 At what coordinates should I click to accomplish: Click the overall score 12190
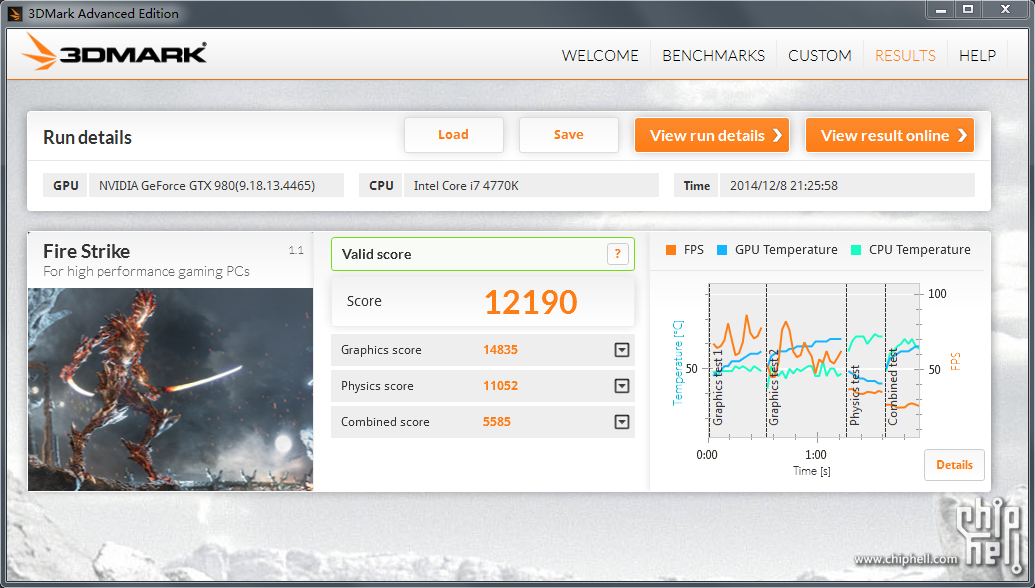(x=531, y=302)
